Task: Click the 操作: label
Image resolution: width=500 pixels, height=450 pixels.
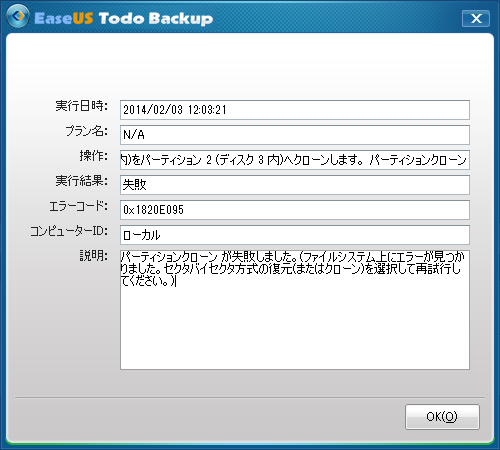Action: tap(94, 156)
